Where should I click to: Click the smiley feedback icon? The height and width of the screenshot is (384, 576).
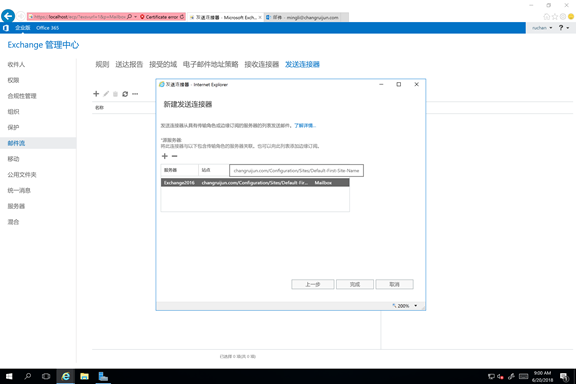[x=571, y=17]
